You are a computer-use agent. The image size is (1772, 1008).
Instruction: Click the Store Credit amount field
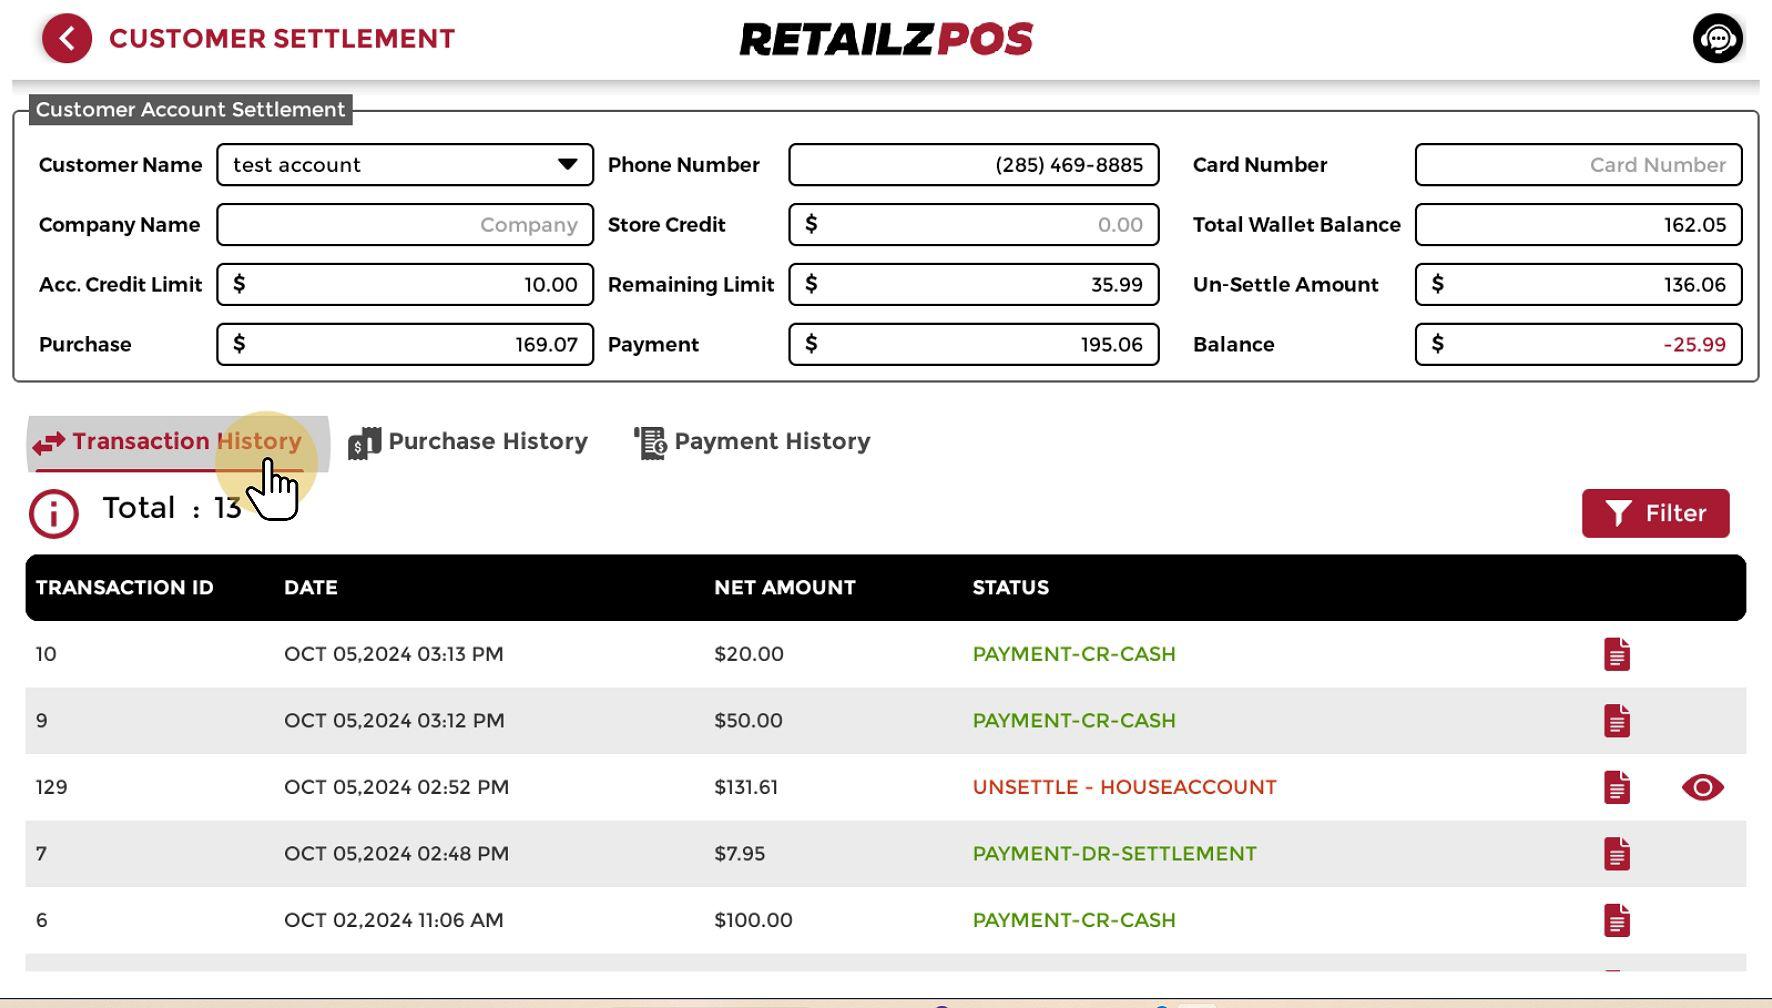(972, 225)
